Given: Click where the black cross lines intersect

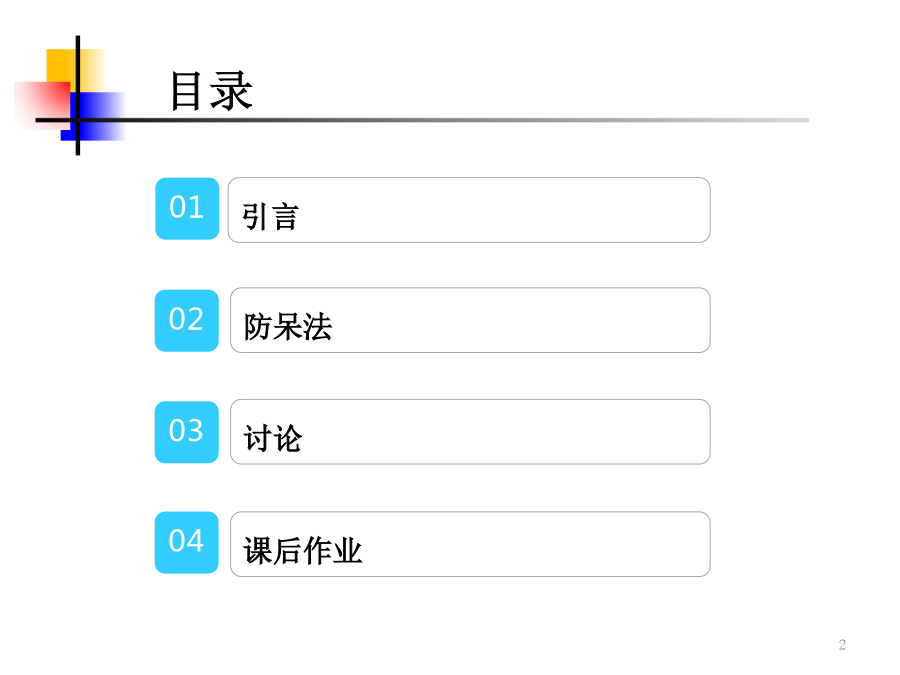Looking at the screenshot, I should [77, 120].
